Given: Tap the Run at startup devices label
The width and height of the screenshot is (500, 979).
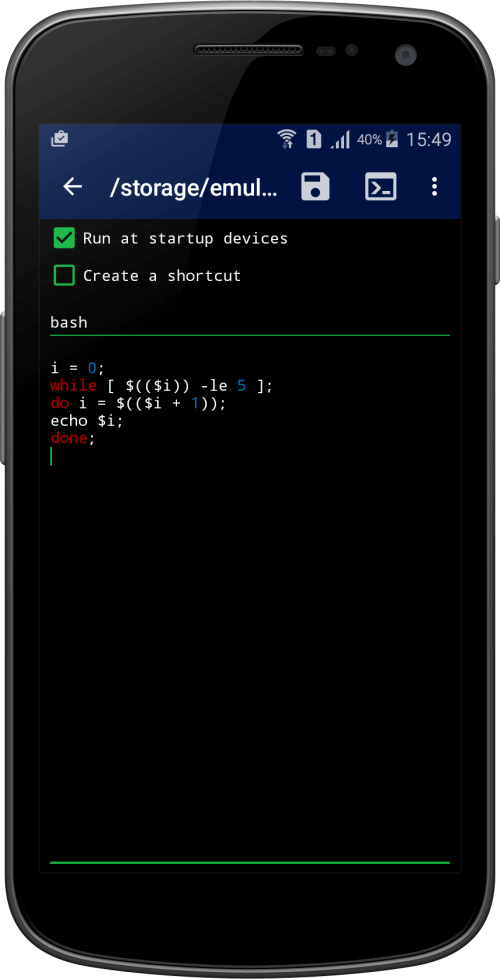Looking at the screenshot, I should coord(185,239).
